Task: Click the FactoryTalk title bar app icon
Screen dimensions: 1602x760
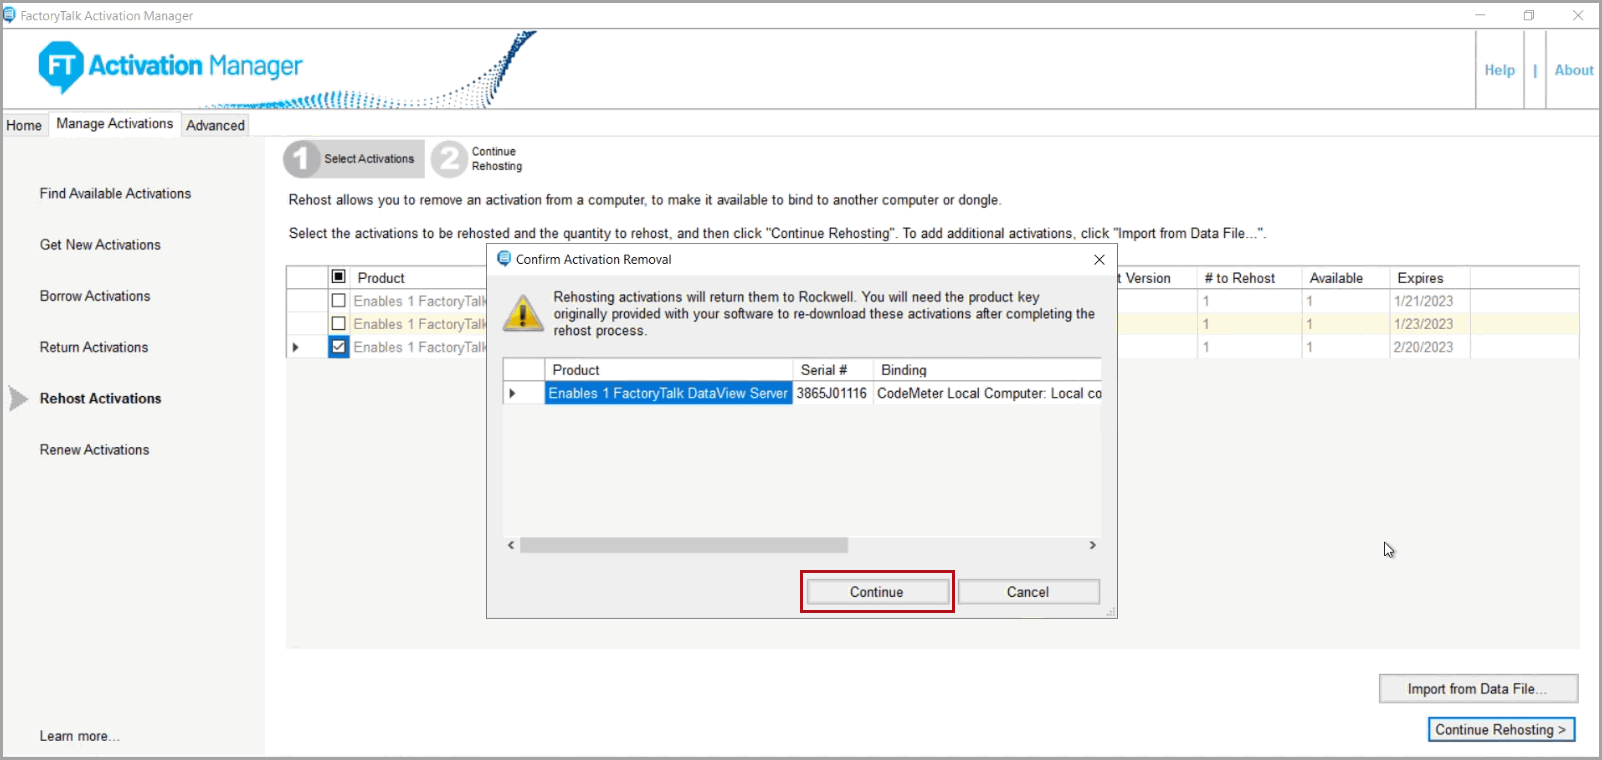Action: click(10, 15)
